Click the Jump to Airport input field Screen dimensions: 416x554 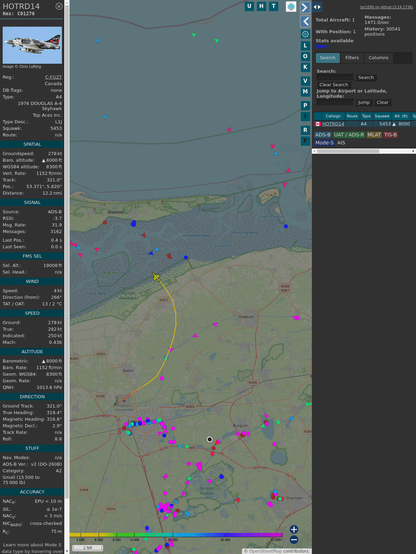tap(335, 102)
